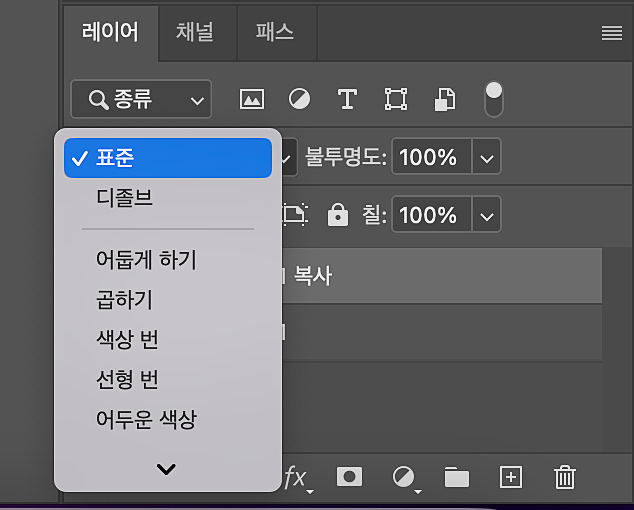The width and height of the screenshot is (634, 510).
Task: Filter for shape layers icon
Action: 395,99
